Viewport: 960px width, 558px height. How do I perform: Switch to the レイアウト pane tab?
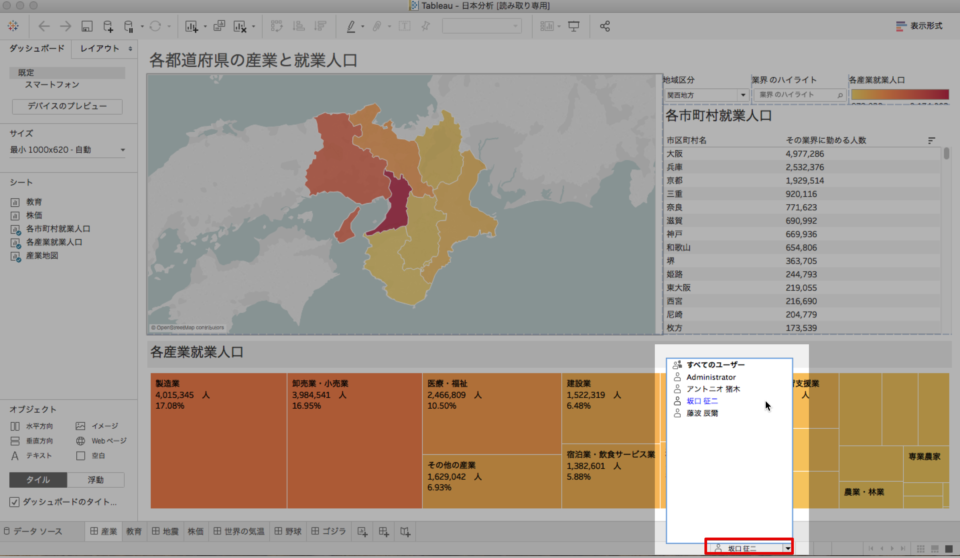(x=100, y=48)
